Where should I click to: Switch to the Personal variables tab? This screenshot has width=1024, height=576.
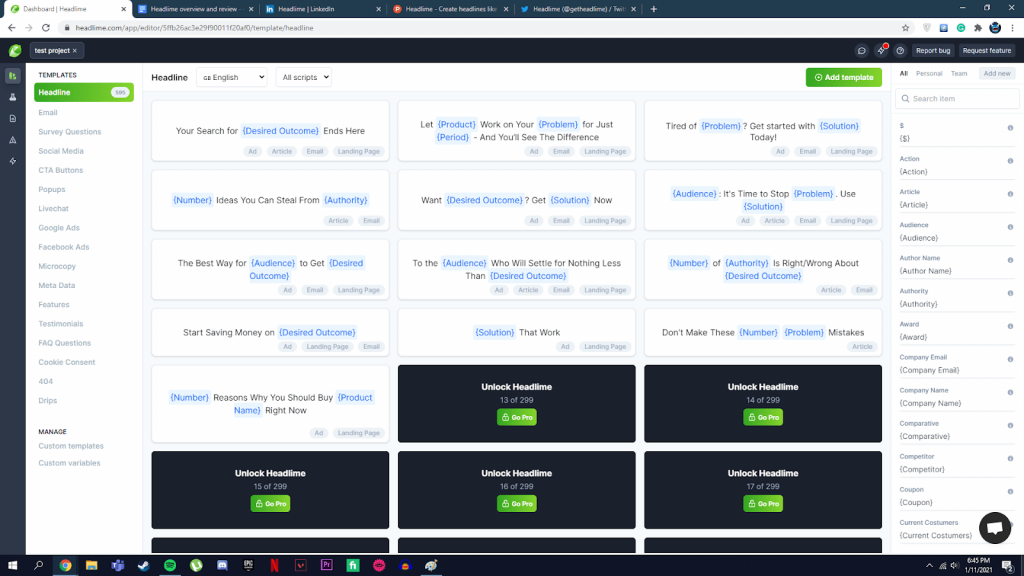coord(929,74)
